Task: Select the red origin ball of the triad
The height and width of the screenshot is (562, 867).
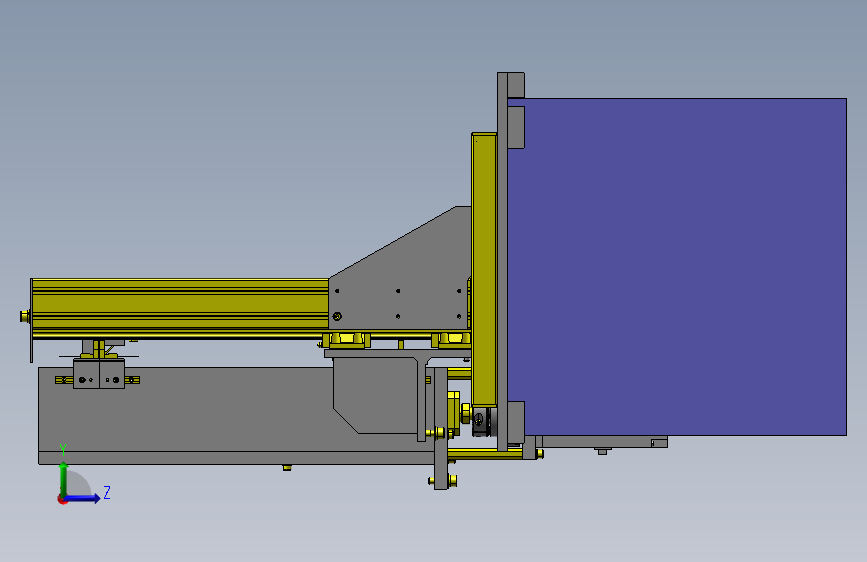Action: pos(62,499)
